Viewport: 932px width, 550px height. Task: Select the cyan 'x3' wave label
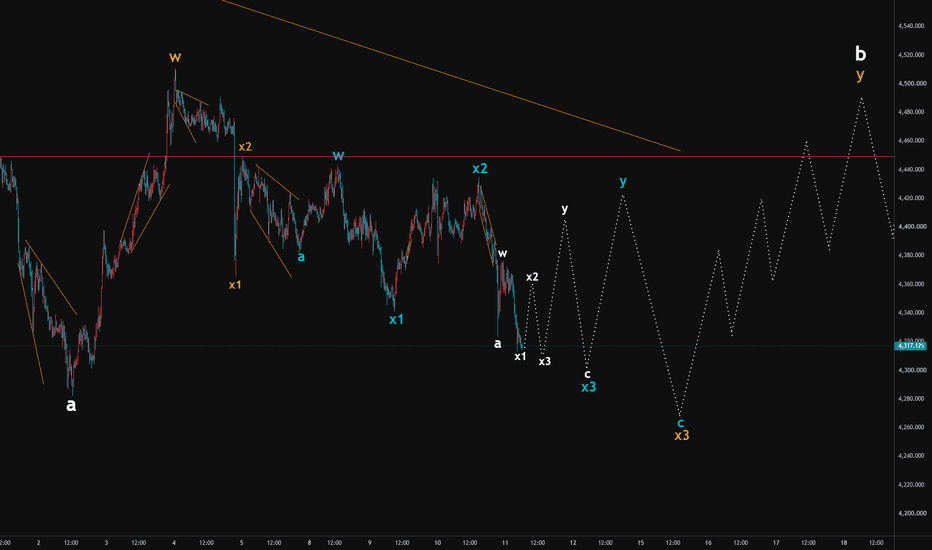[588, 387]
